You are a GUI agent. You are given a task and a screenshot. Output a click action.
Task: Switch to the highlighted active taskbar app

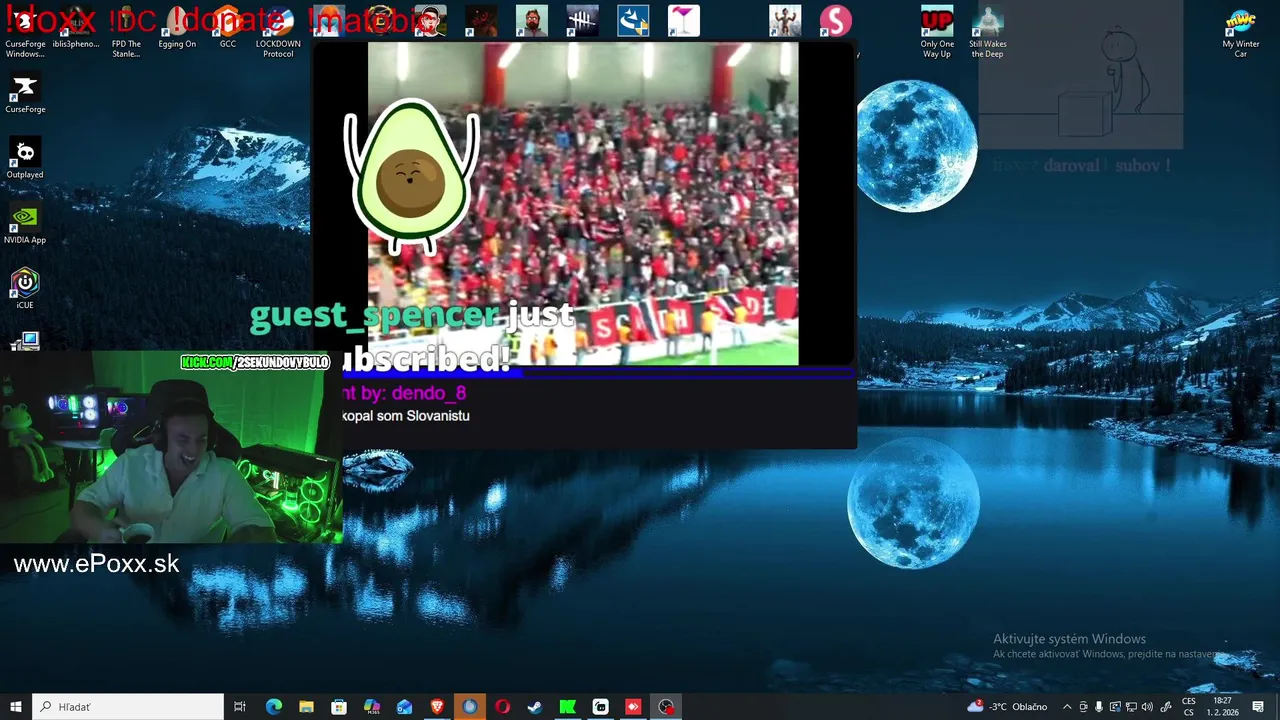coord(470,707)
